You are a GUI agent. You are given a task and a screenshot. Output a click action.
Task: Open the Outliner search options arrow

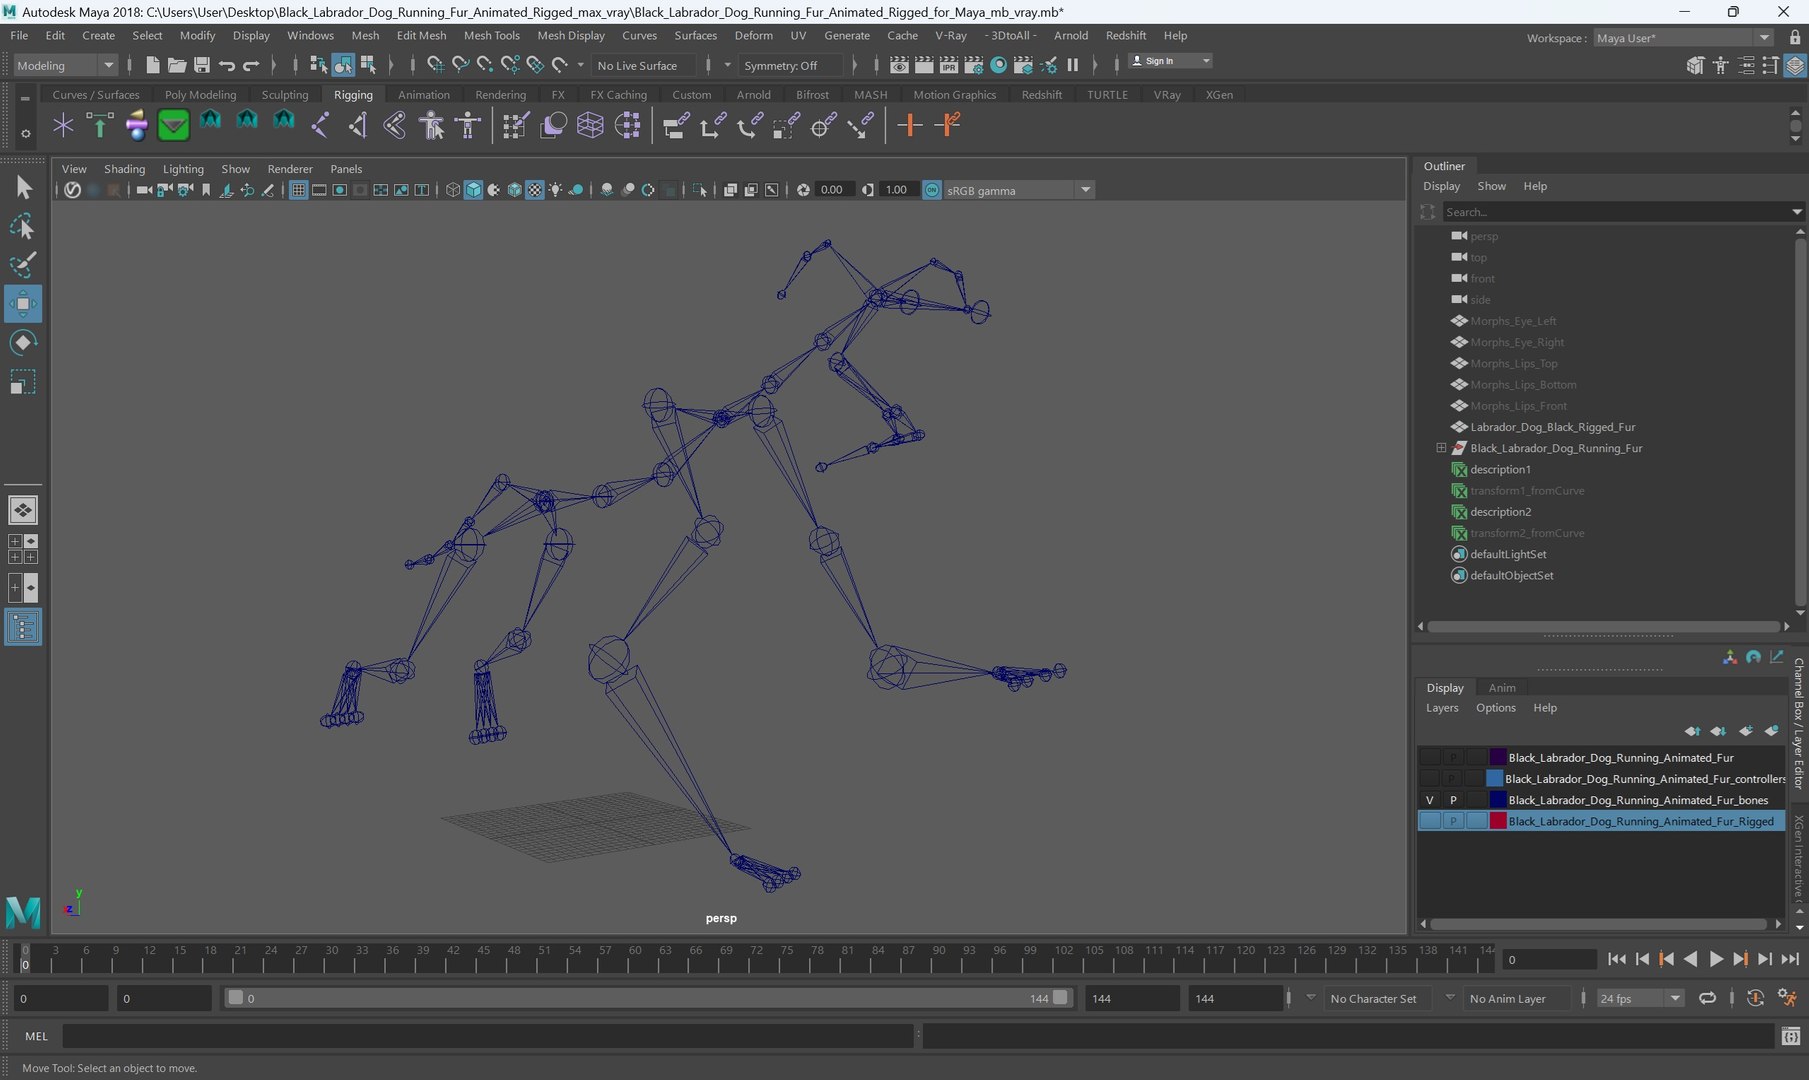click(1797, 212)
